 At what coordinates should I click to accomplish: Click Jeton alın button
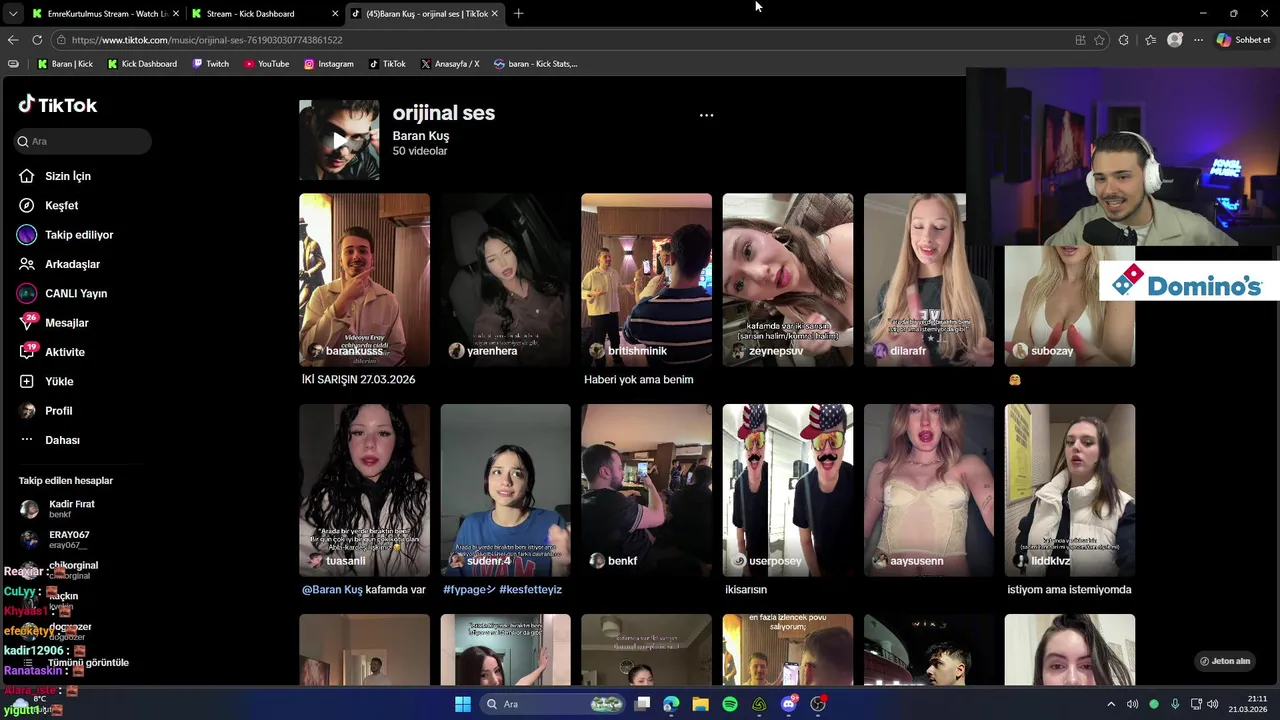click(x=1225, y=661)
